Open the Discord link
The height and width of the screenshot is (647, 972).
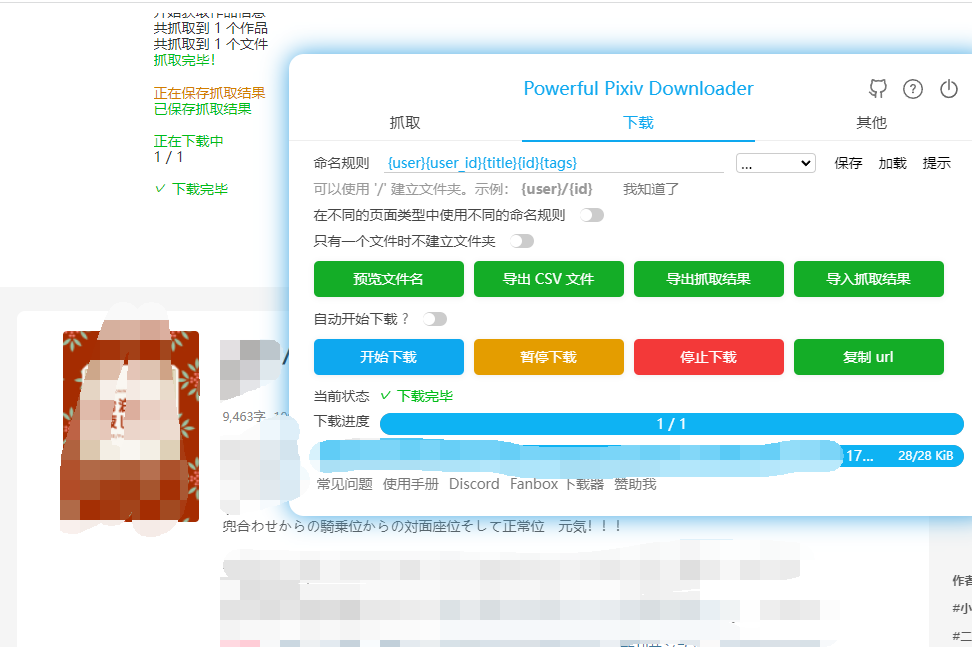(x=474, y=484)
